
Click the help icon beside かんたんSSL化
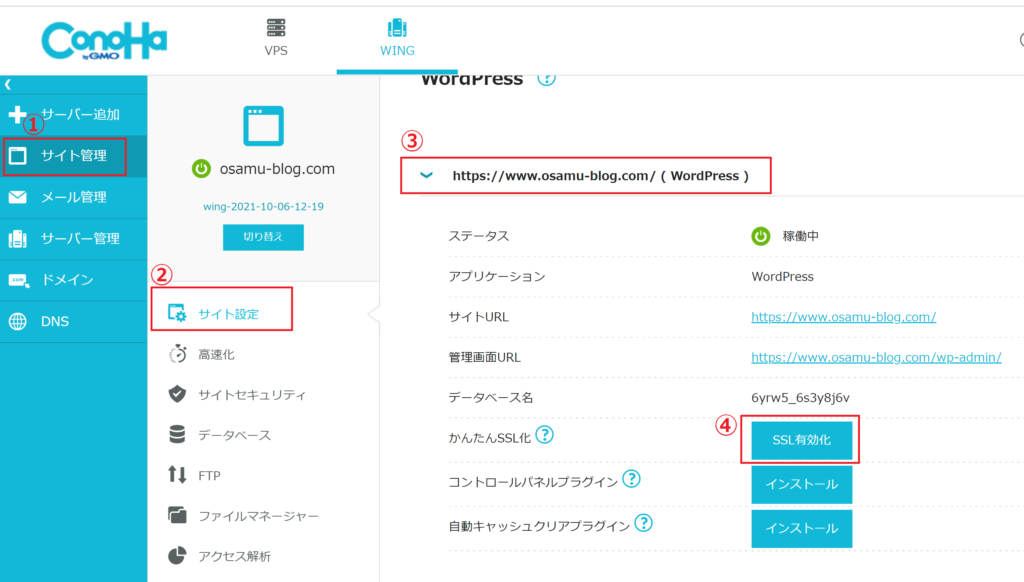pos(545,434)
